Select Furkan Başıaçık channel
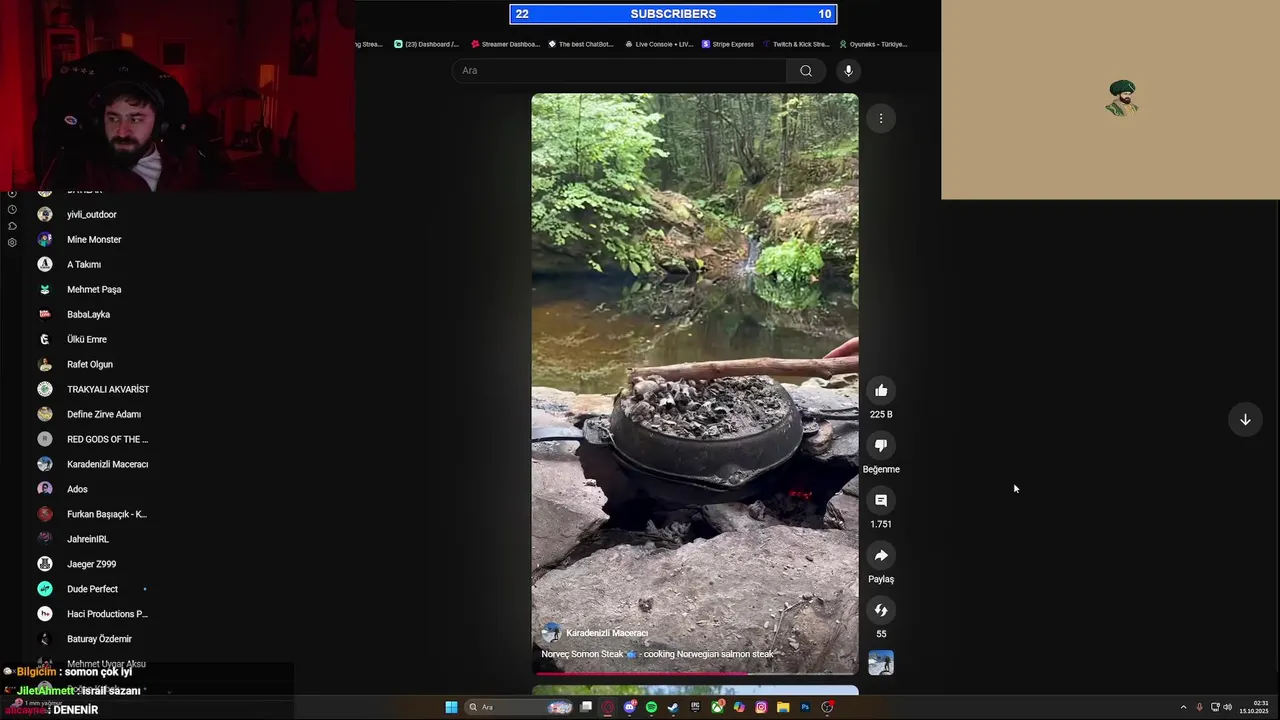The width and height of the screenshot is (1280, 720). (107, 514)
